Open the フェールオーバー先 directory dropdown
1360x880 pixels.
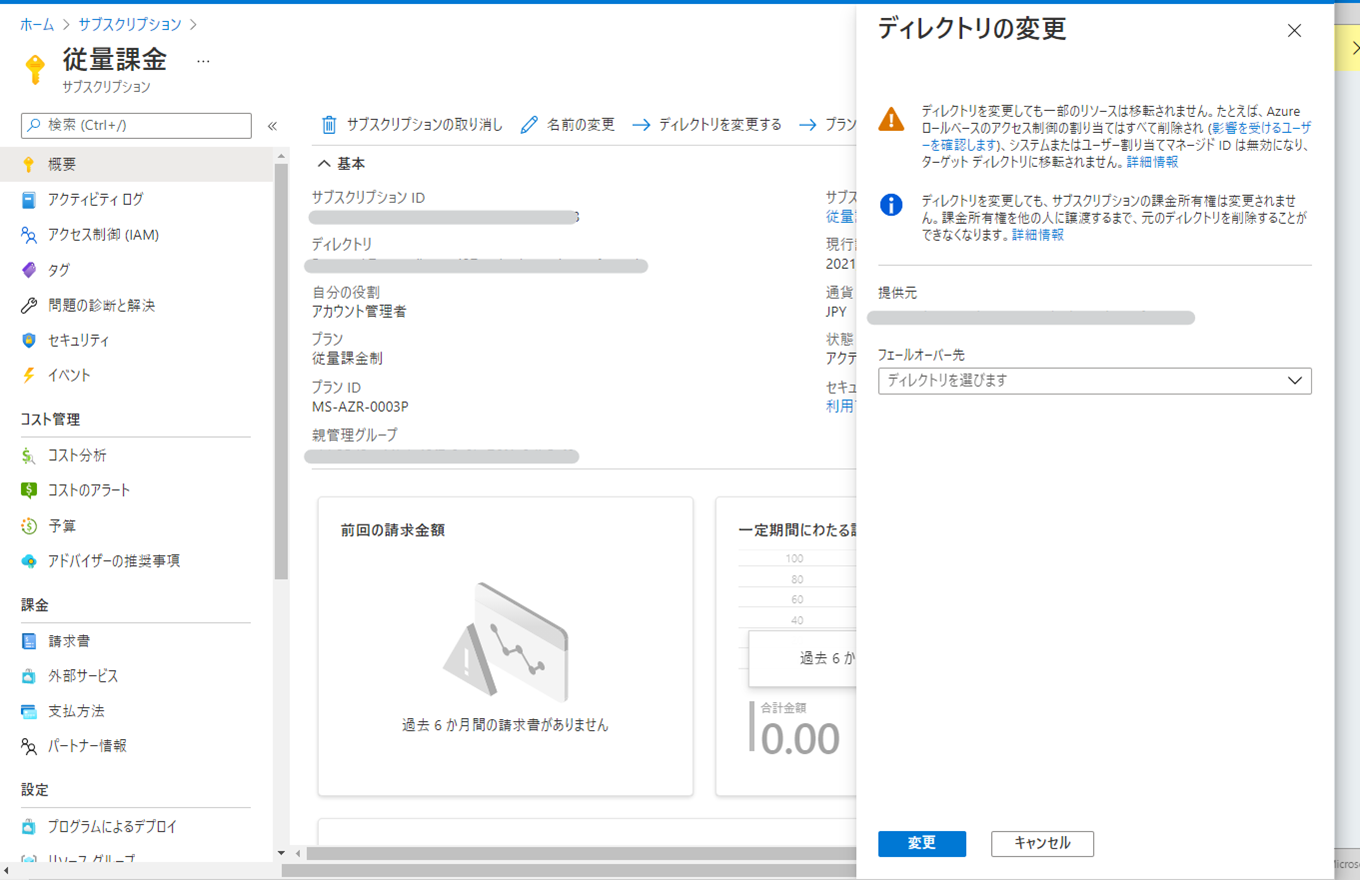click(x=1094, y=381)
